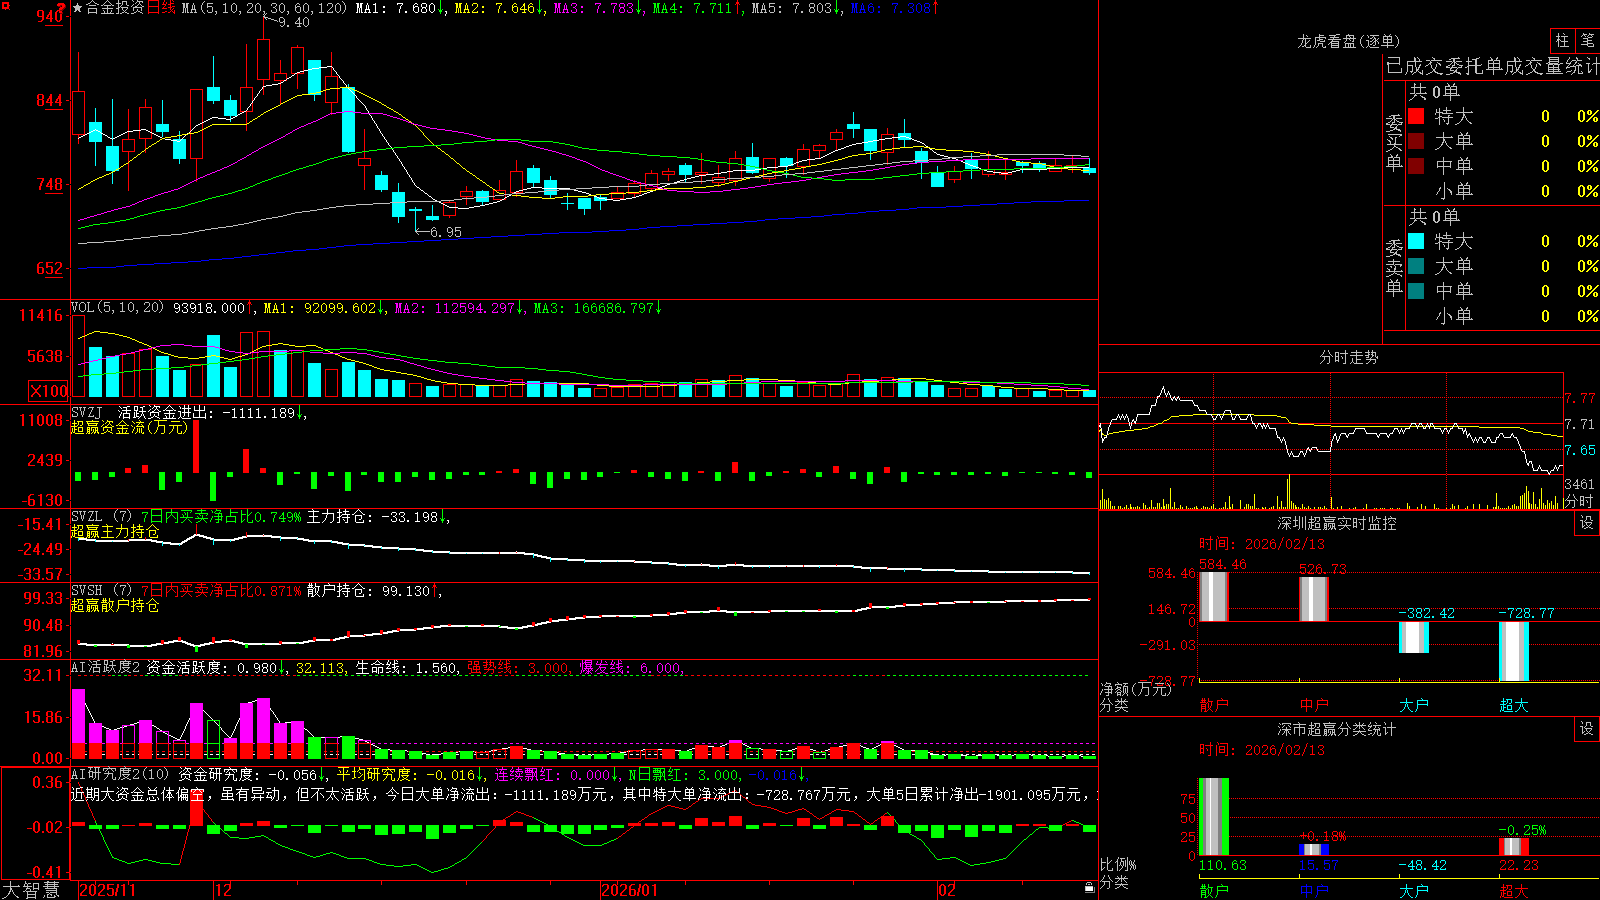Click the dark red 中单 buy-order swatch

click(1416, 166)
